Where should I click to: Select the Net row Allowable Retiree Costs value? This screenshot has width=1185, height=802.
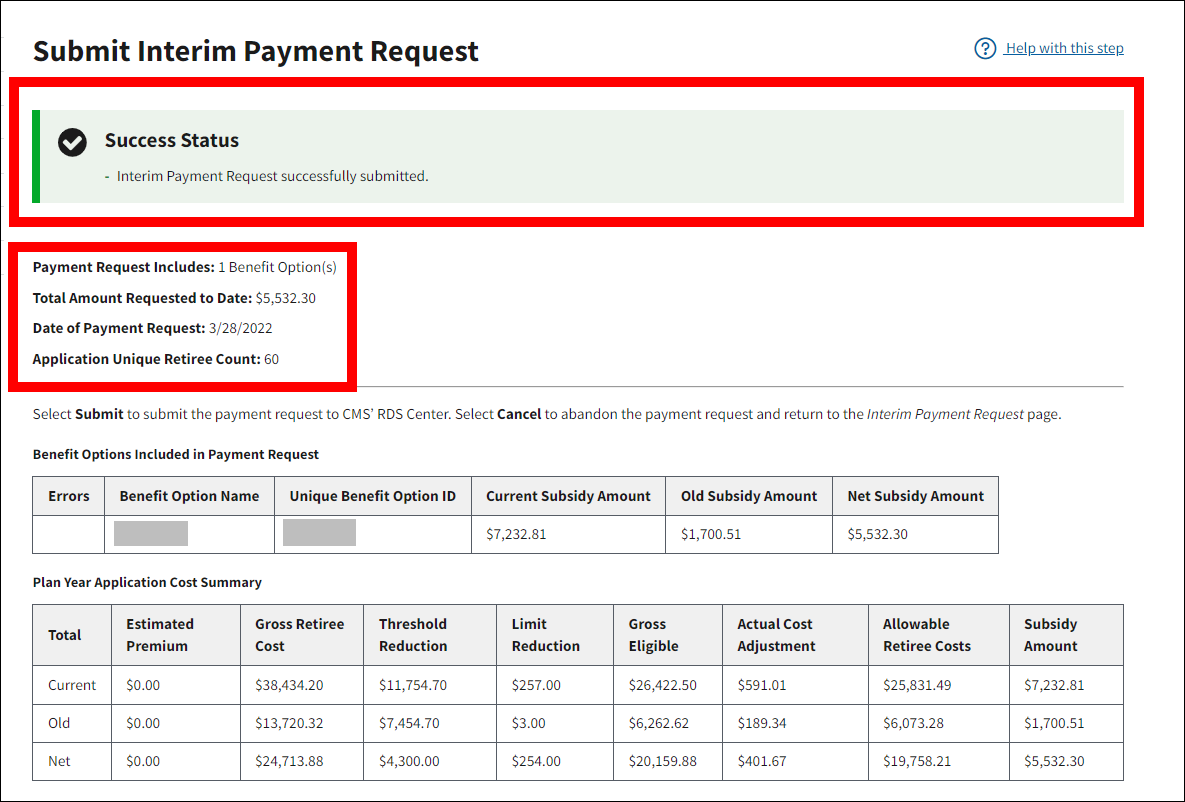point(917,761)
